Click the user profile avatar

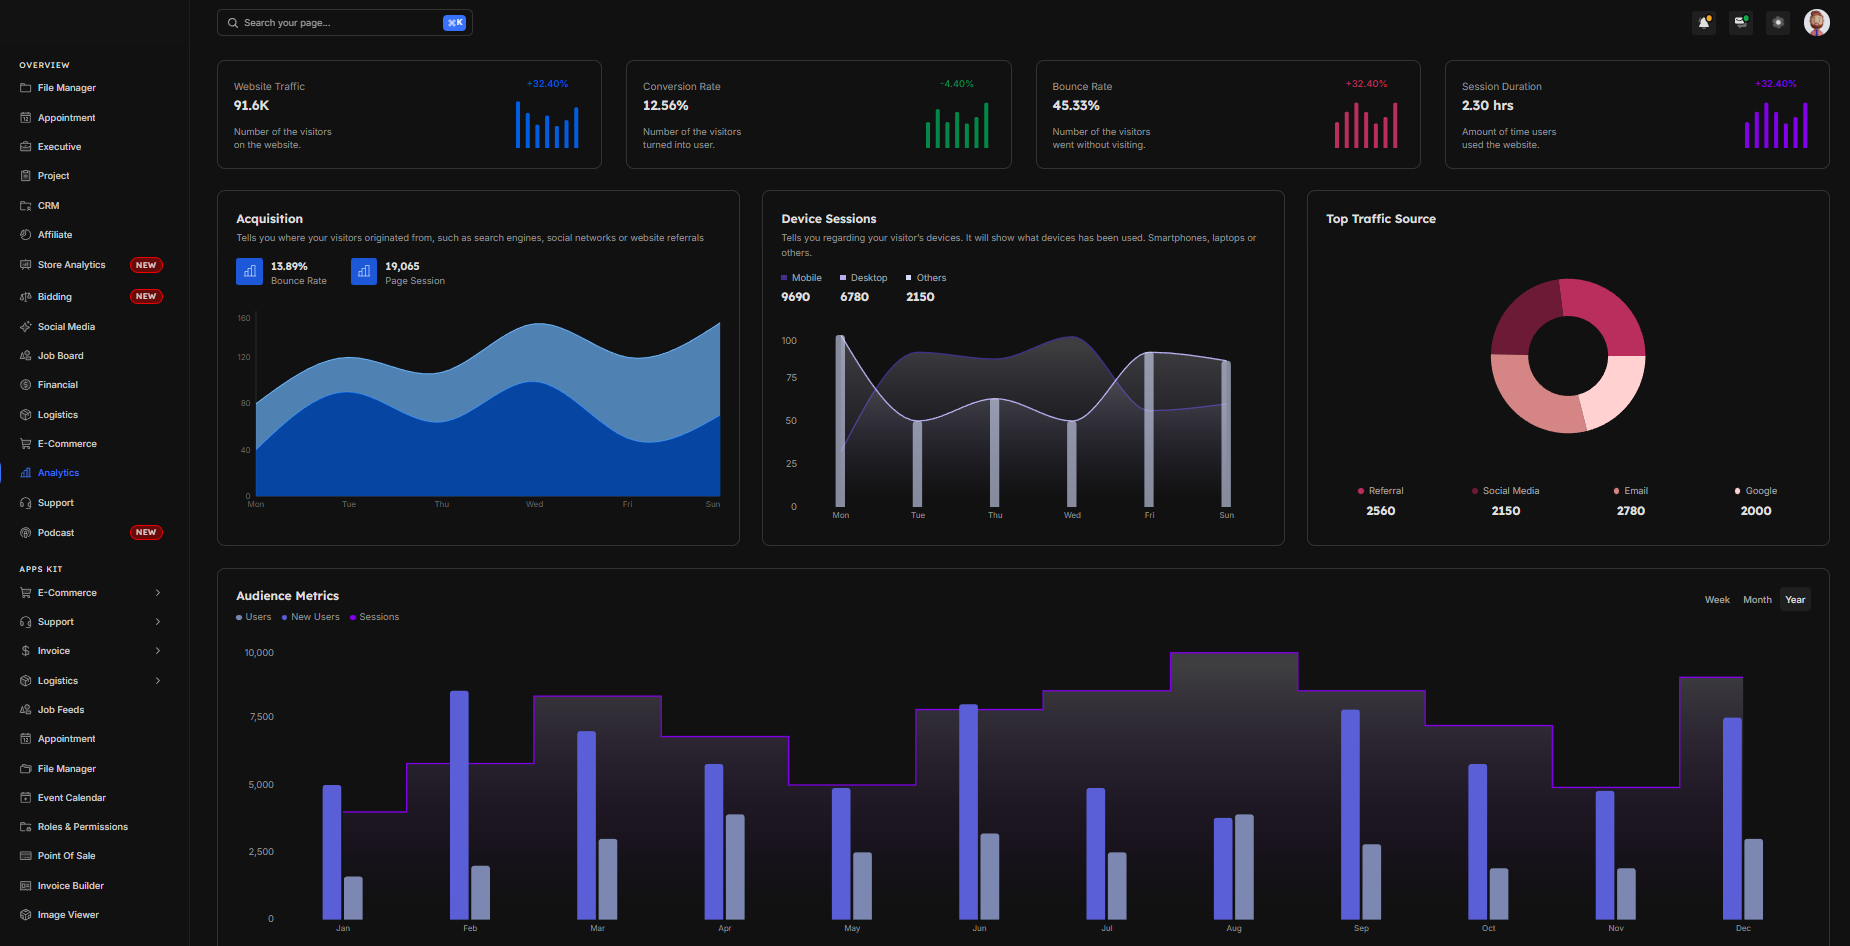tap(1816, 22)
